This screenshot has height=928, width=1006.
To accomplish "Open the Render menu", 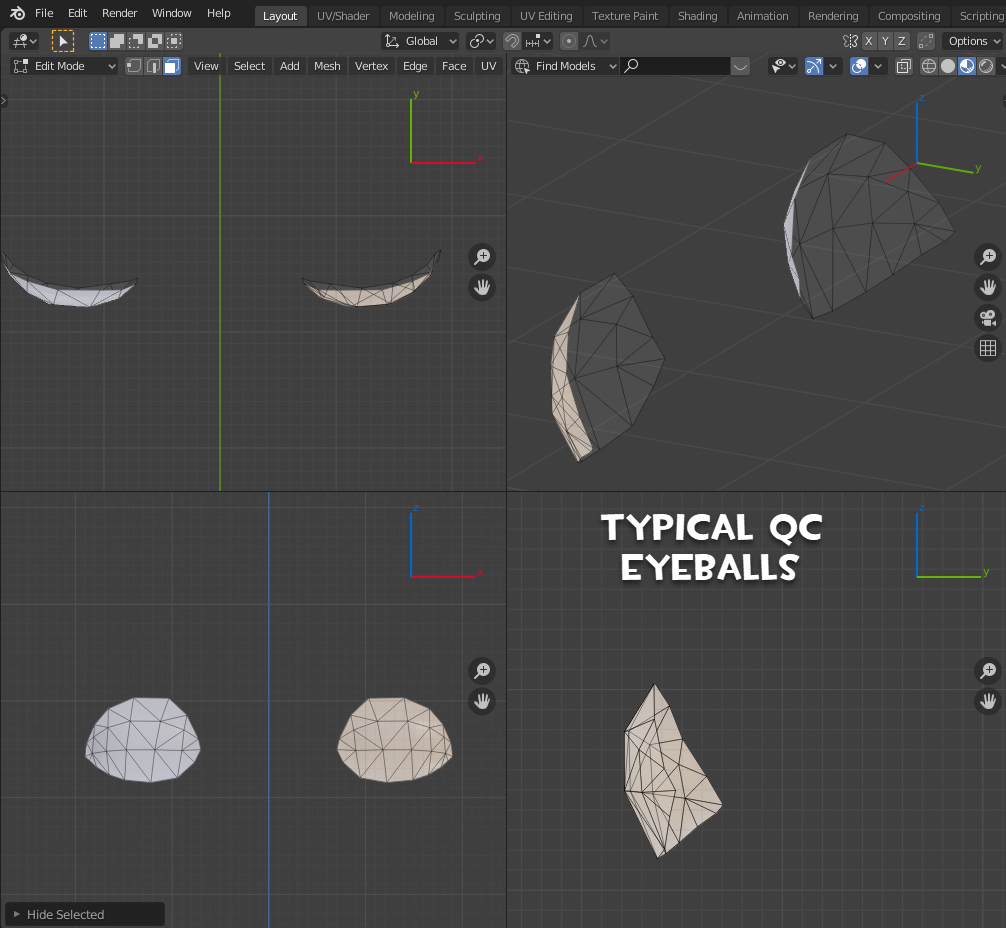I will tap(120, 14).
